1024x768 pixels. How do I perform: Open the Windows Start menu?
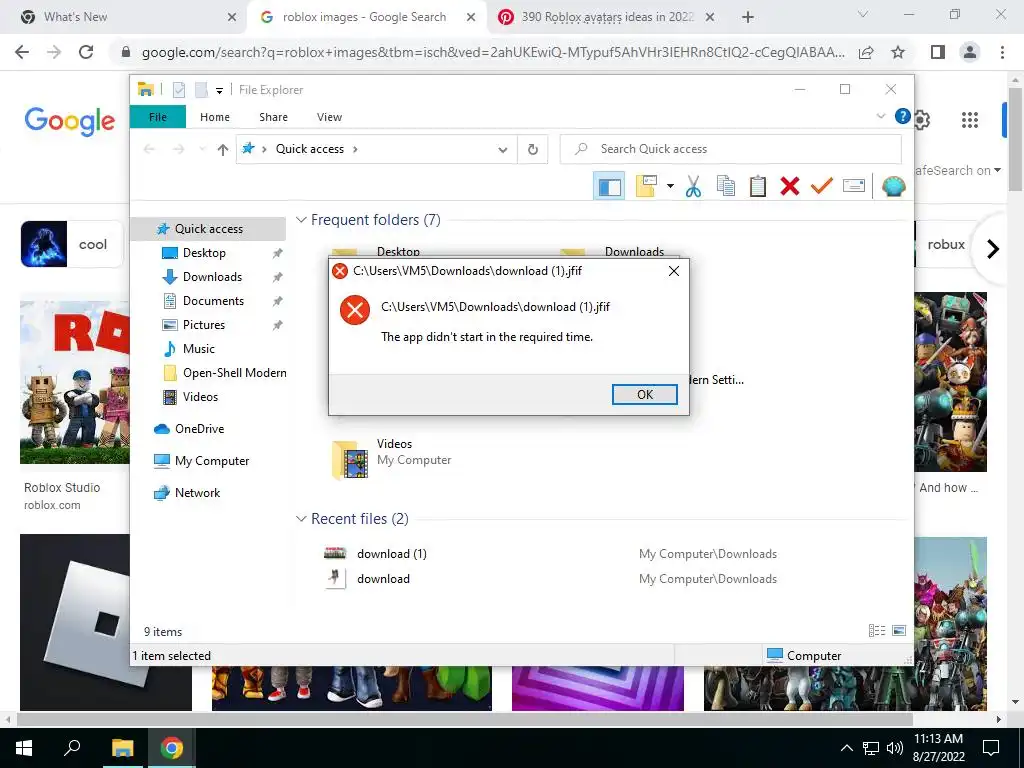24,748
